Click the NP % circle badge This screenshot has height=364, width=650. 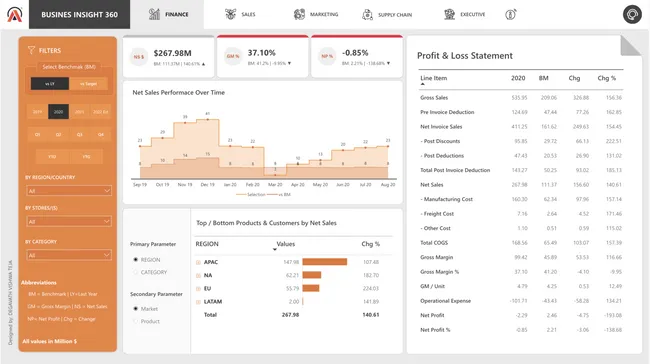pos(327,56)
